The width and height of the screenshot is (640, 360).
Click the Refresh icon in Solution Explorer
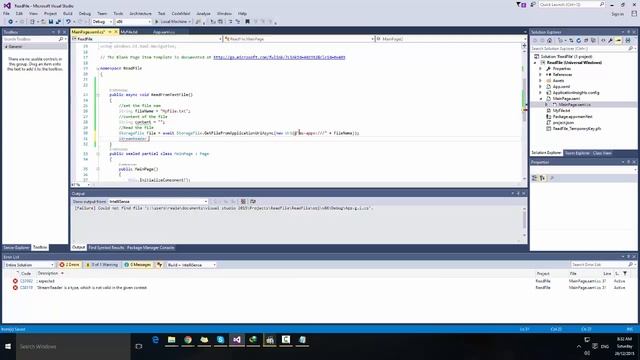[578, 40]
